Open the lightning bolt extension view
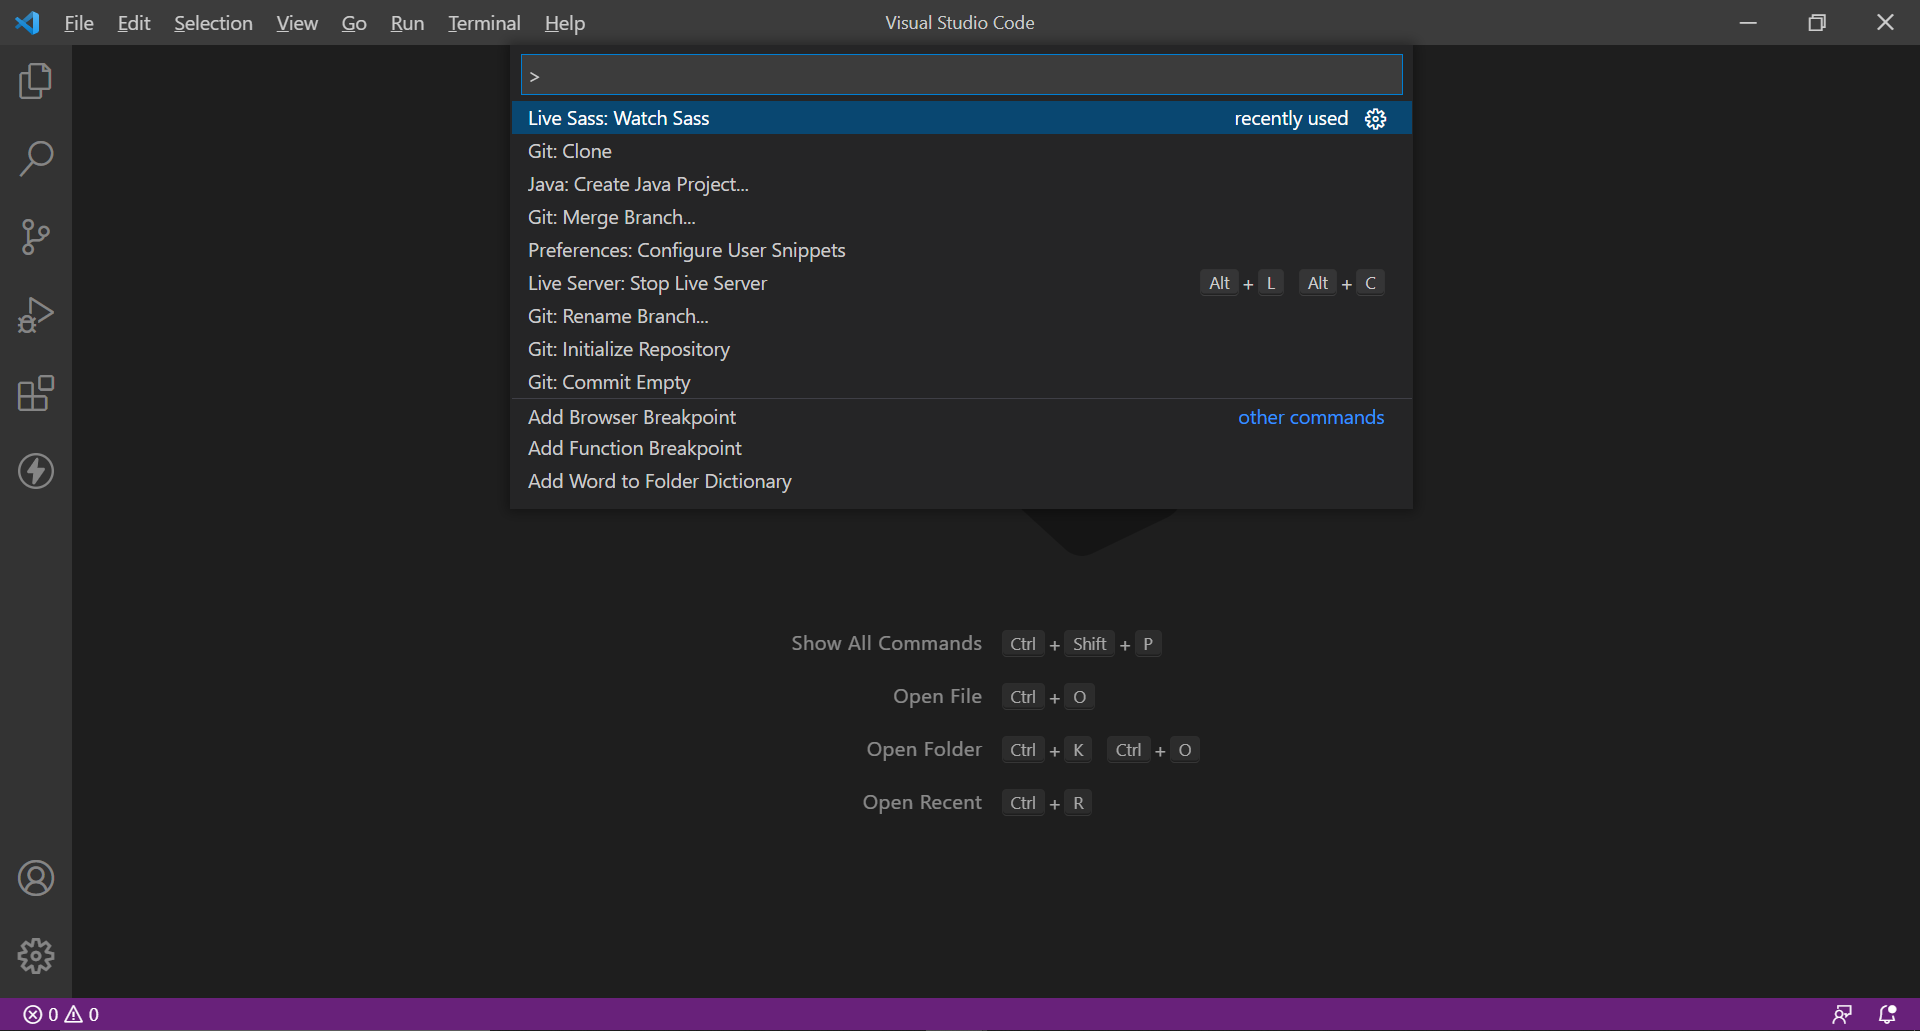Image resolution: width=1920 pixels, height=1031 pixels. pos(36,471)
